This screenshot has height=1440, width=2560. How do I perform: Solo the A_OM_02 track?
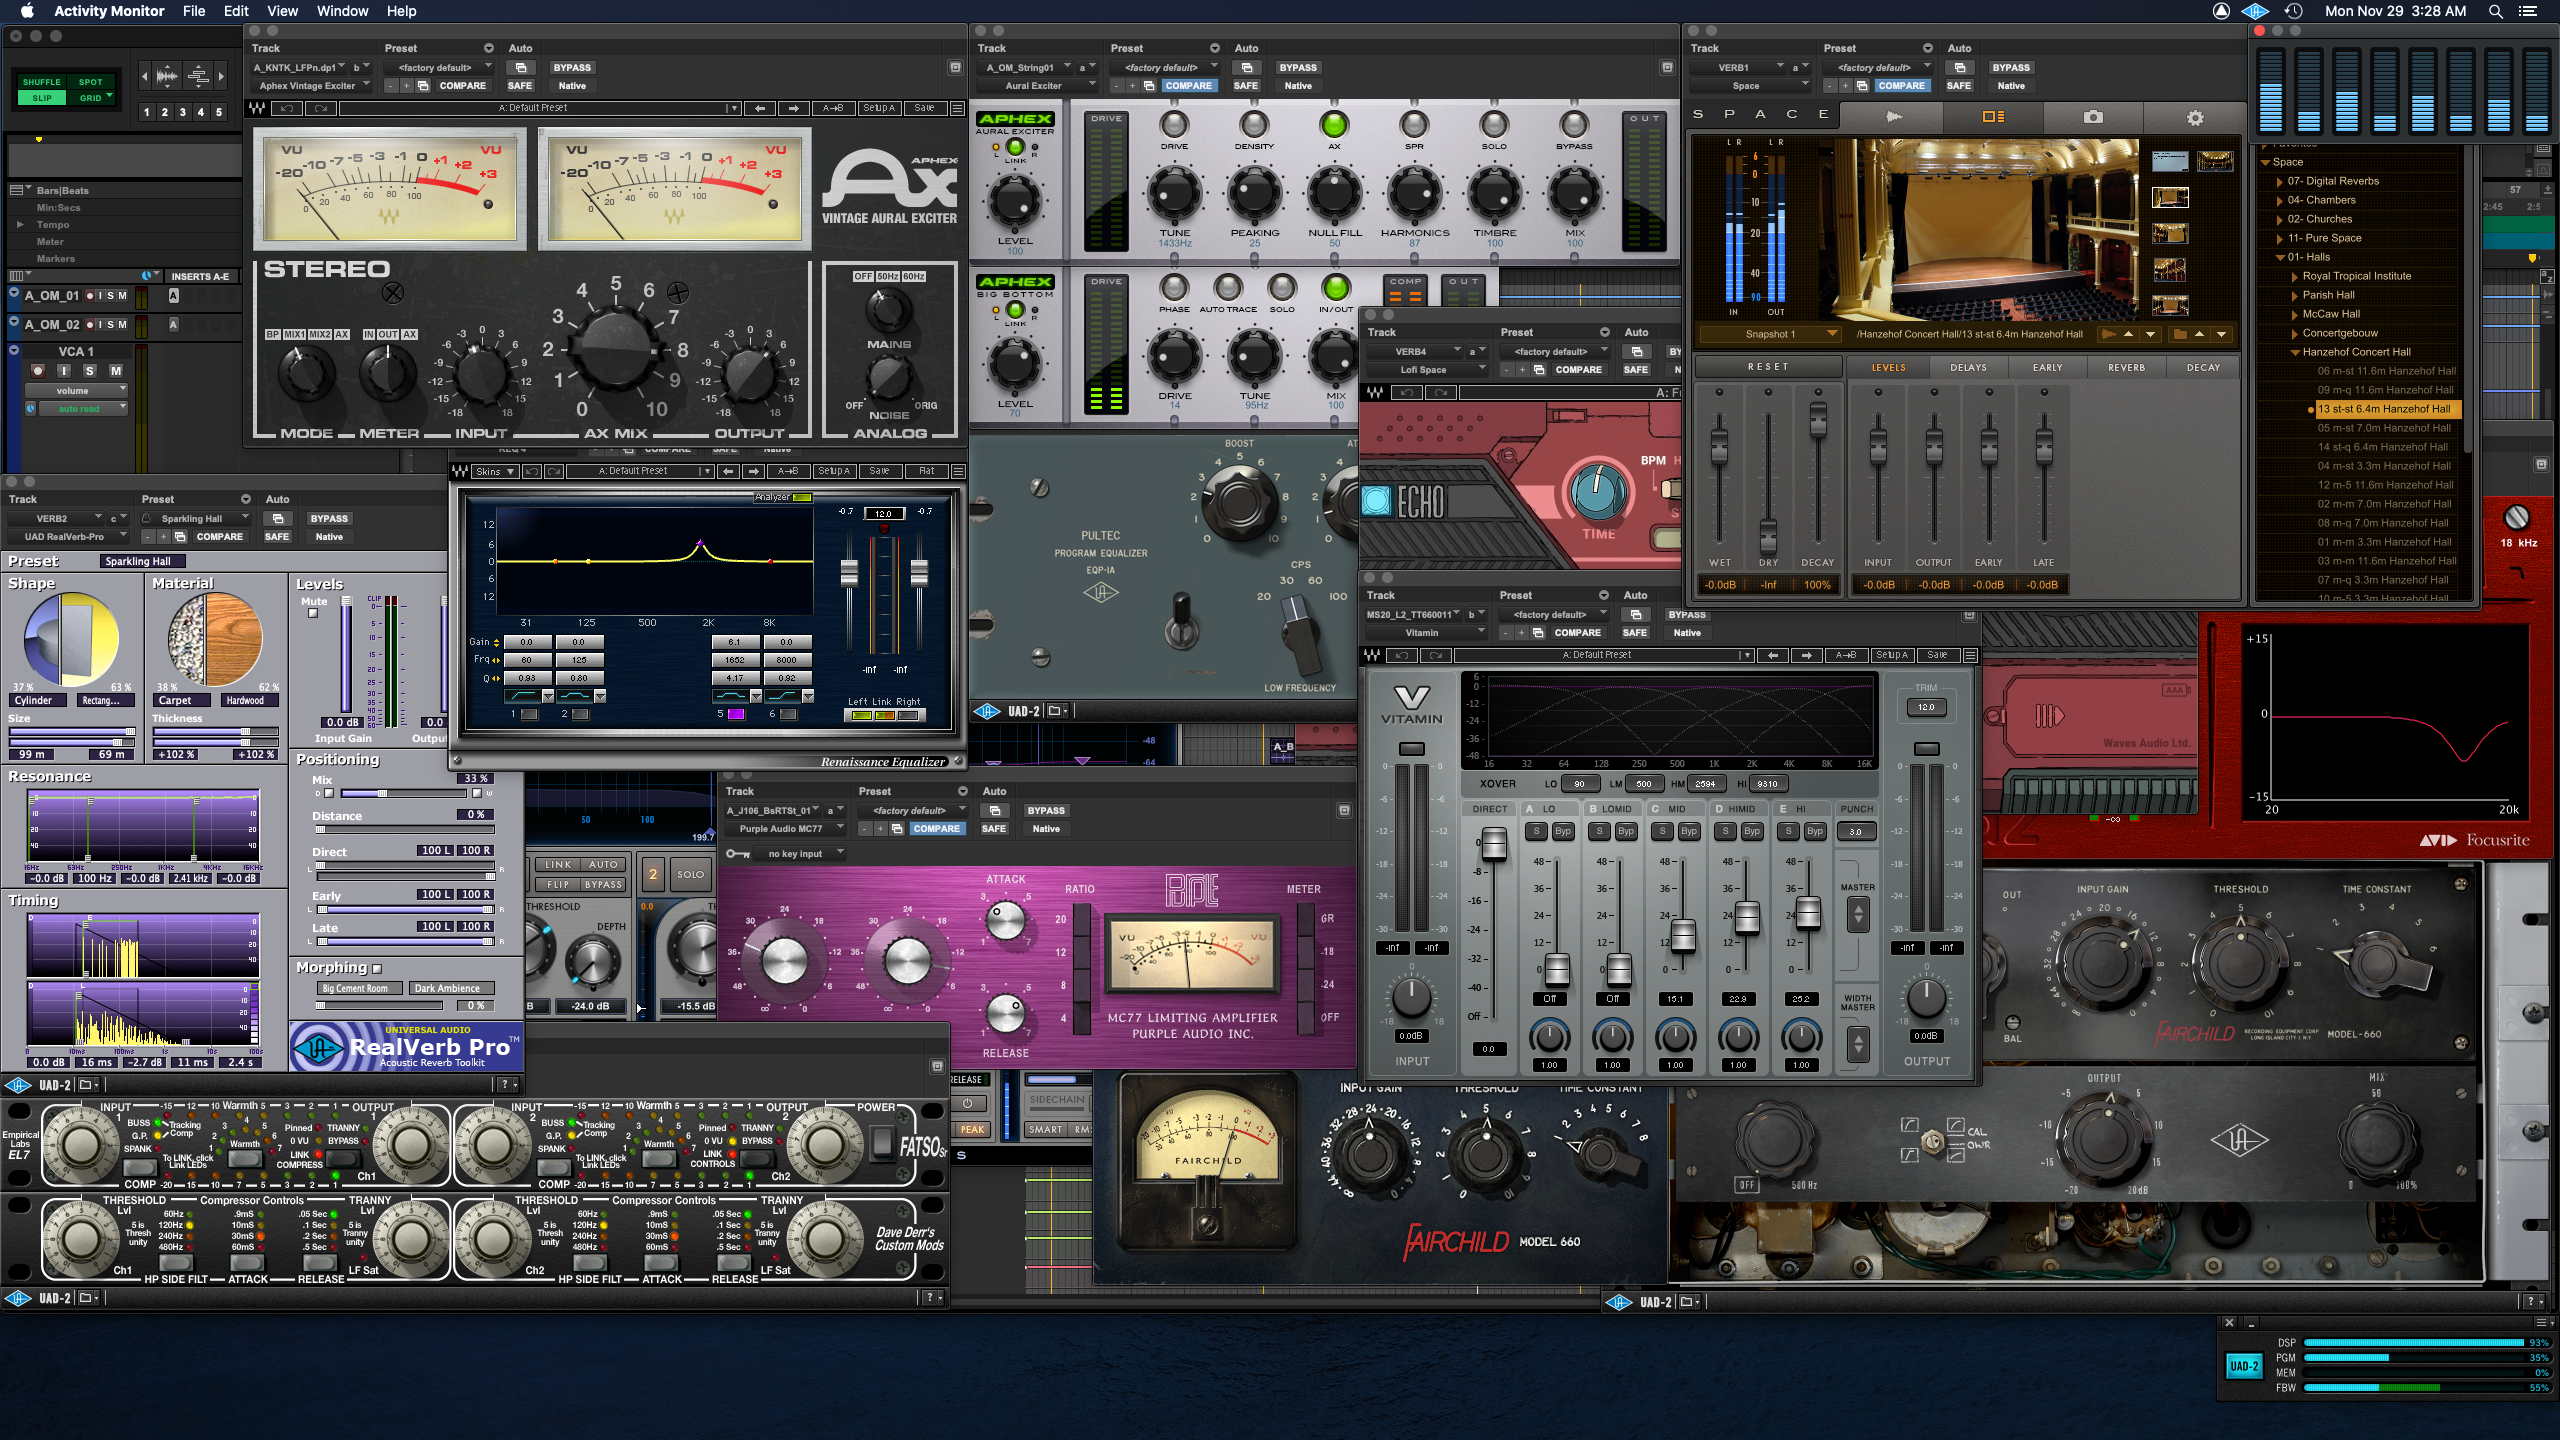click(x=112, y=325)
